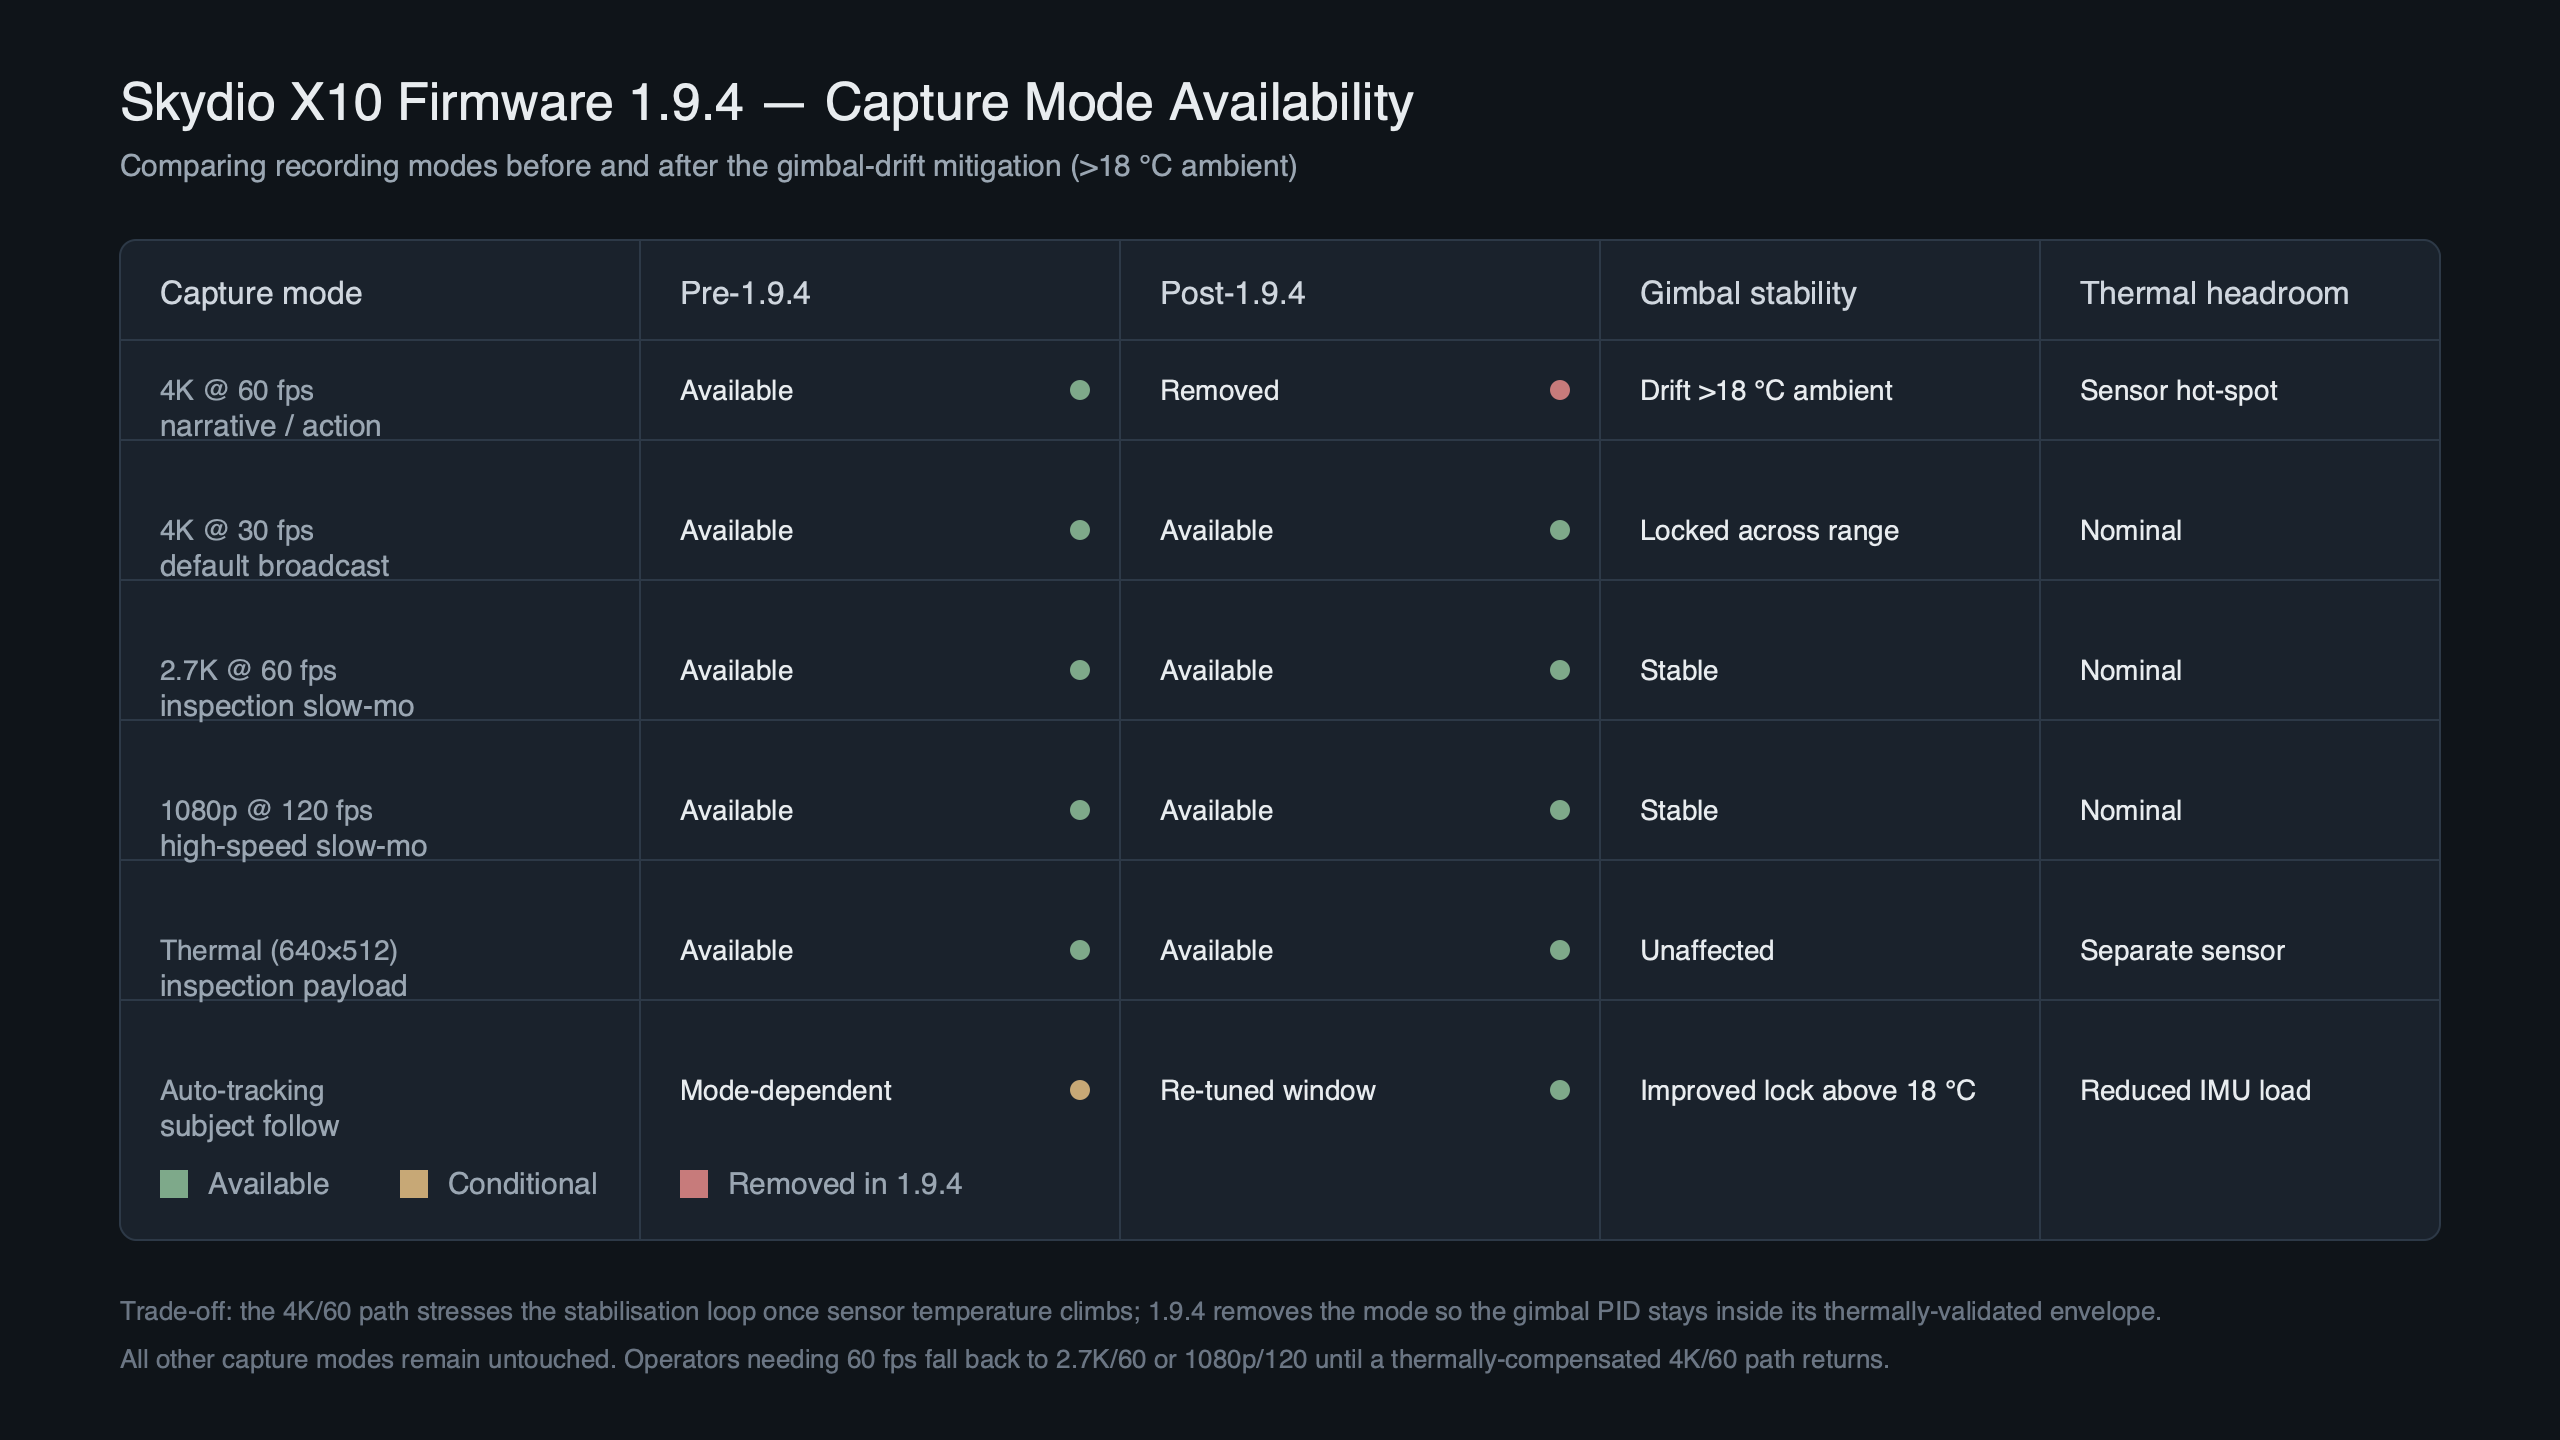2560x1440 pixels.
Task: Click the Reduced IMU load cell
Action: tap(2194, 1090)
